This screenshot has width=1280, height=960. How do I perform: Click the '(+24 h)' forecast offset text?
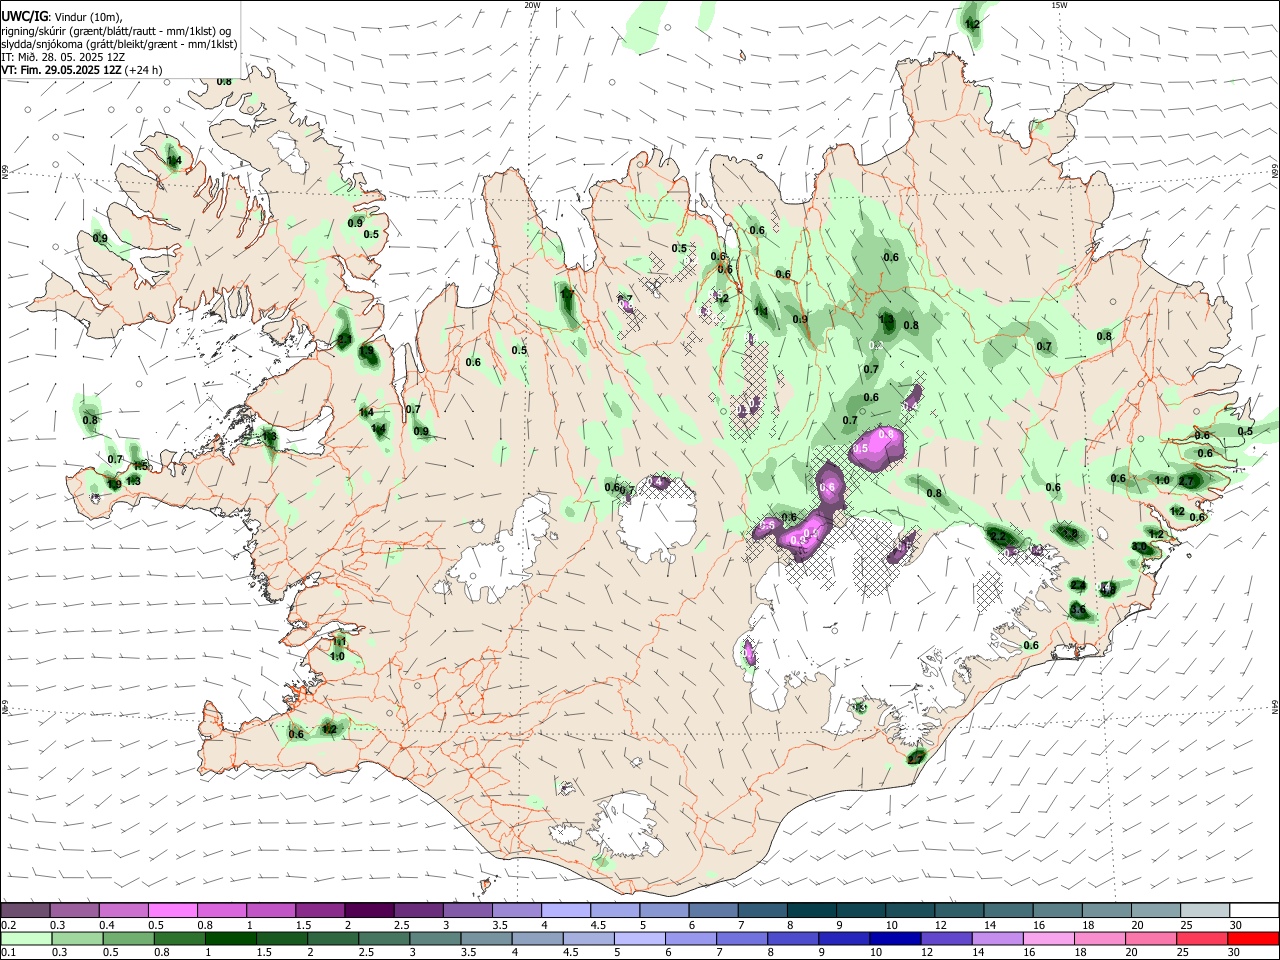coord(144,70)
